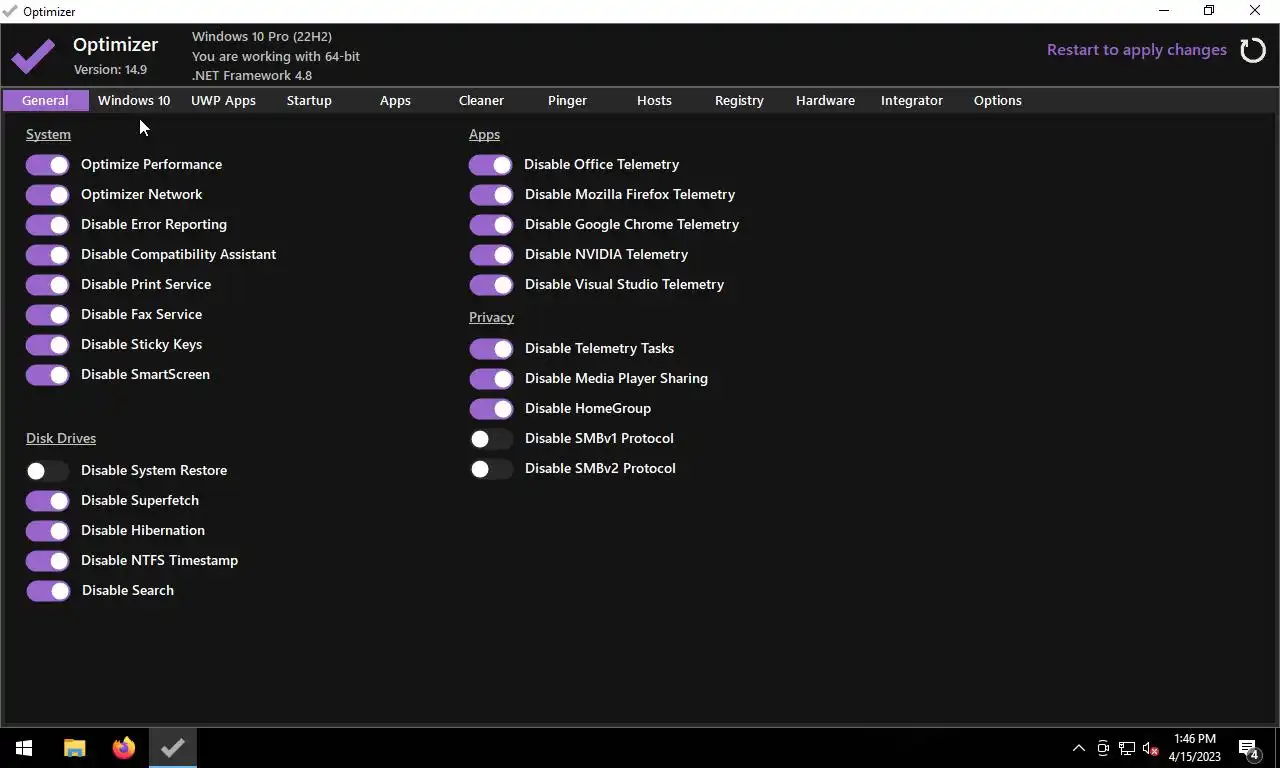This screenshot has height=768, width=1280.
Task: Toggle Disable Office Telemetry switch
Action: pyautogui.click(x=491, y=165)
